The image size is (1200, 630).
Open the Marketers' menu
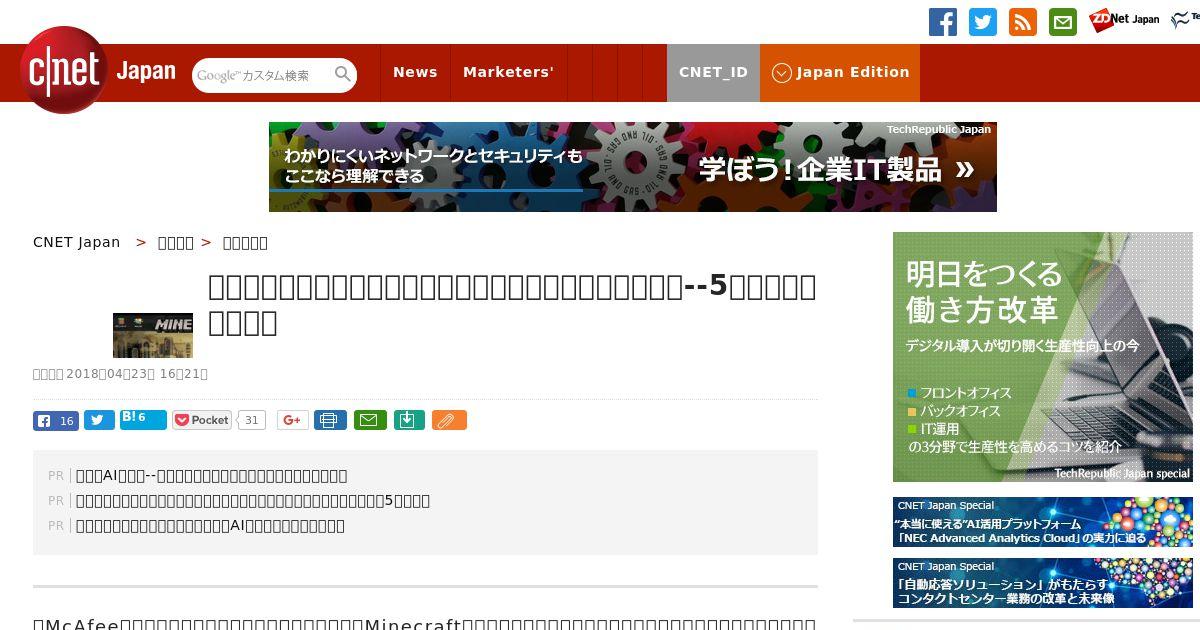click(508, 72)
